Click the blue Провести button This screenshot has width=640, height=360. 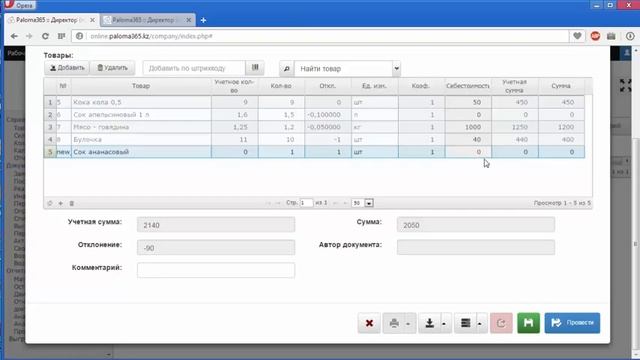coord(572,323)
